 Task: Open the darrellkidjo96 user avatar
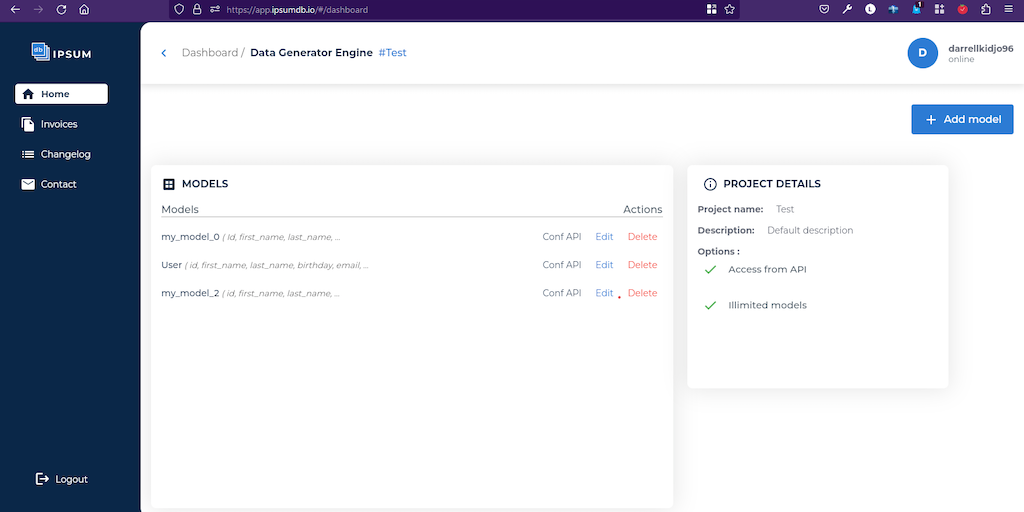click(922, 53)
